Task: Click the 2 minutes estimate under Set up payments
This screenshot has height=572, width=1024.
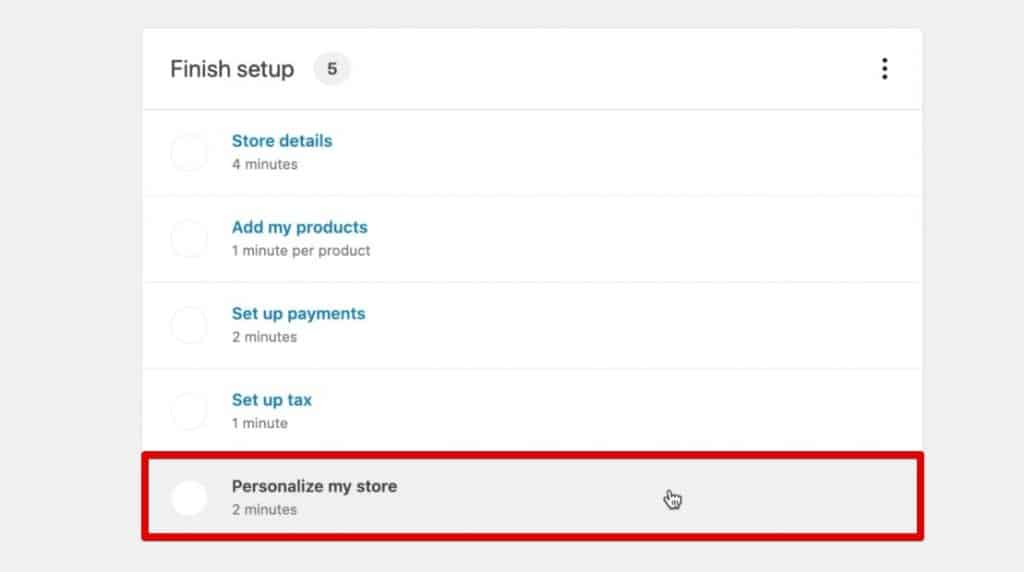Action: 264,337
